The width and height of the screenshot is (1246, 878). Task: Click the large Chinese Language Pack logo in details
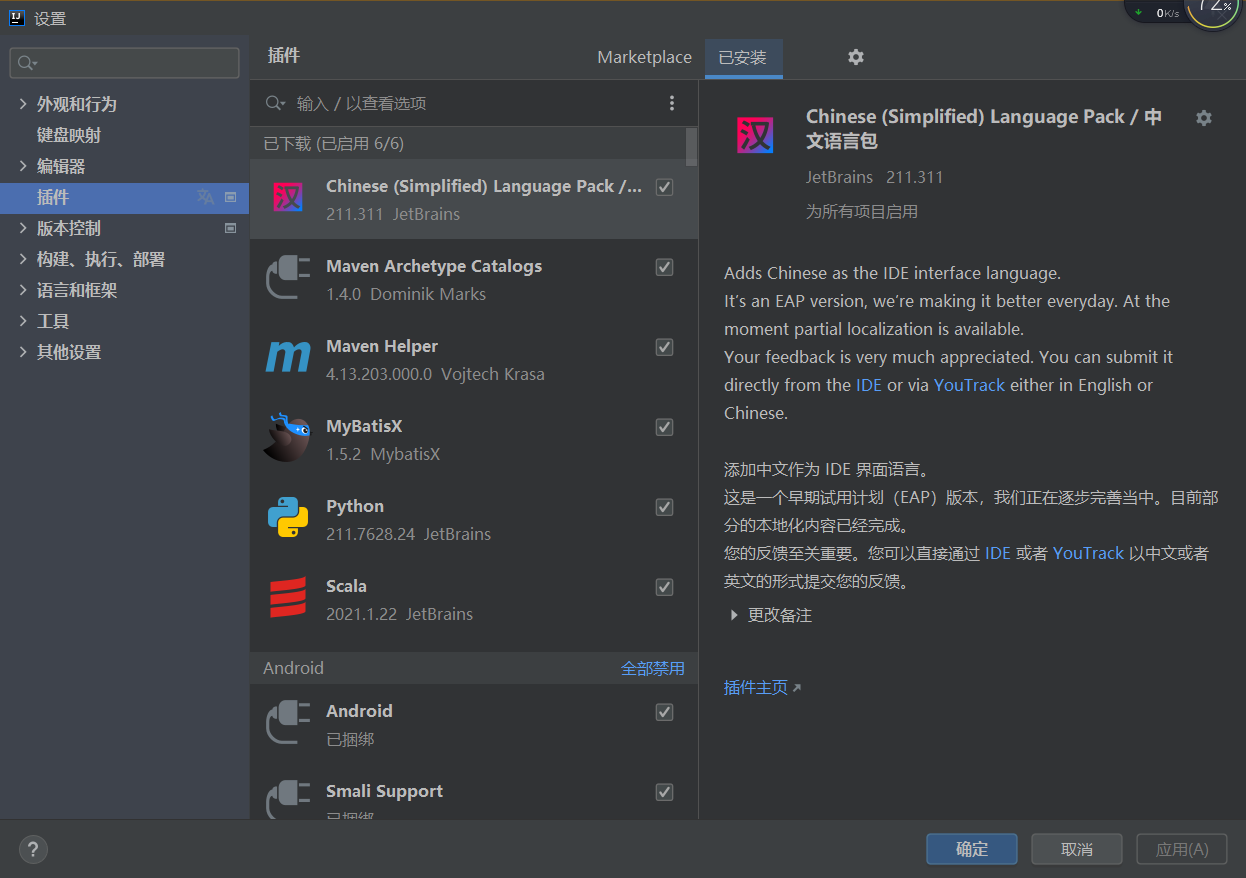point(755,135)
